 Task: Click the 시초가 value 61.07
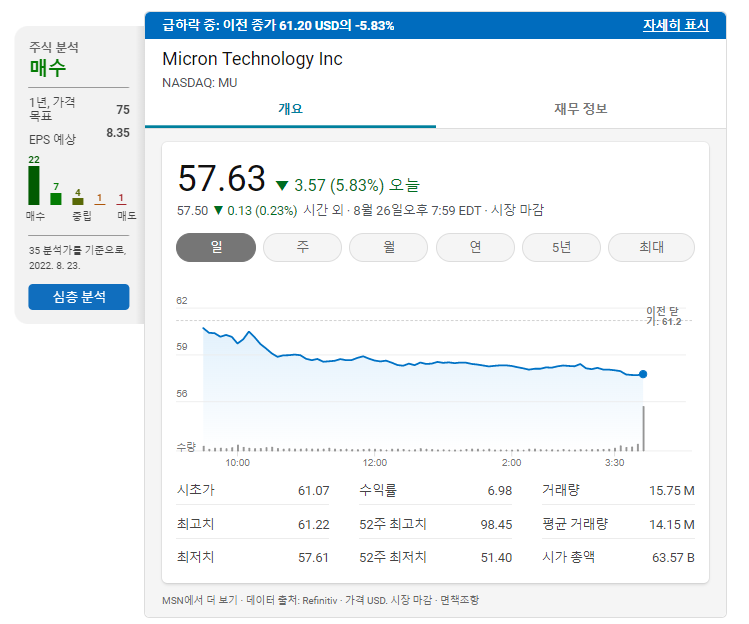tap(313, 491)
